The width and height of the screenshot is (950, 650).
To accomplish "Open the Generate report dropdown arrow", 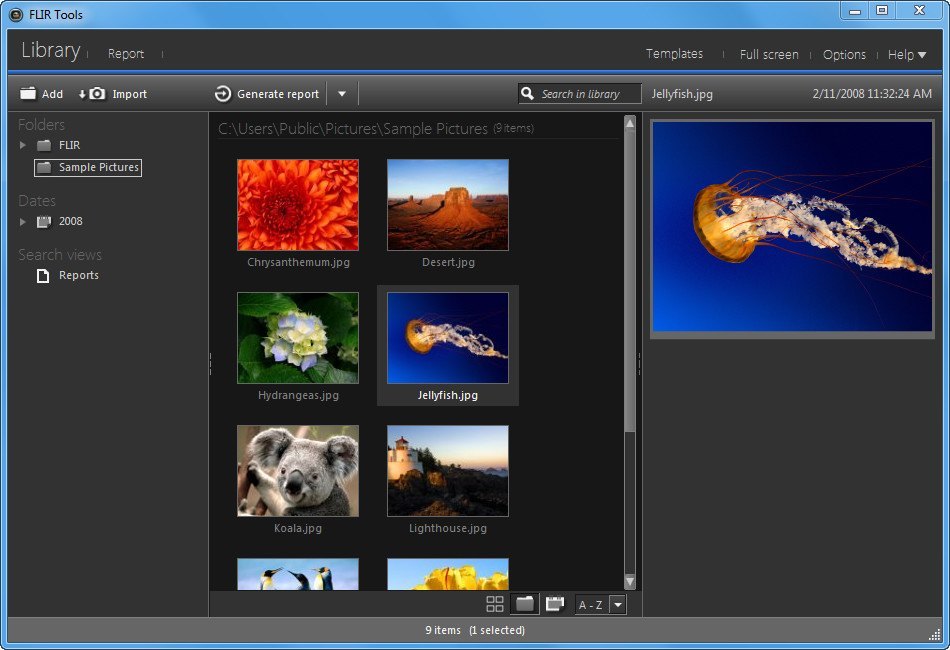I will point(342,93).
